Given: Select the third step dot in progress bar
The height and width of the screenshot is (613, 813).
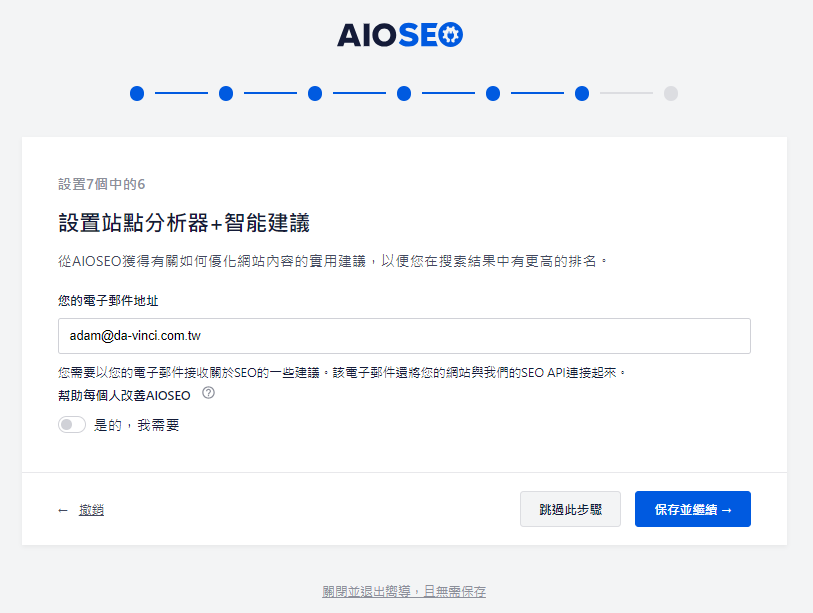Looking at the screenshot, I should coord(315,93).
